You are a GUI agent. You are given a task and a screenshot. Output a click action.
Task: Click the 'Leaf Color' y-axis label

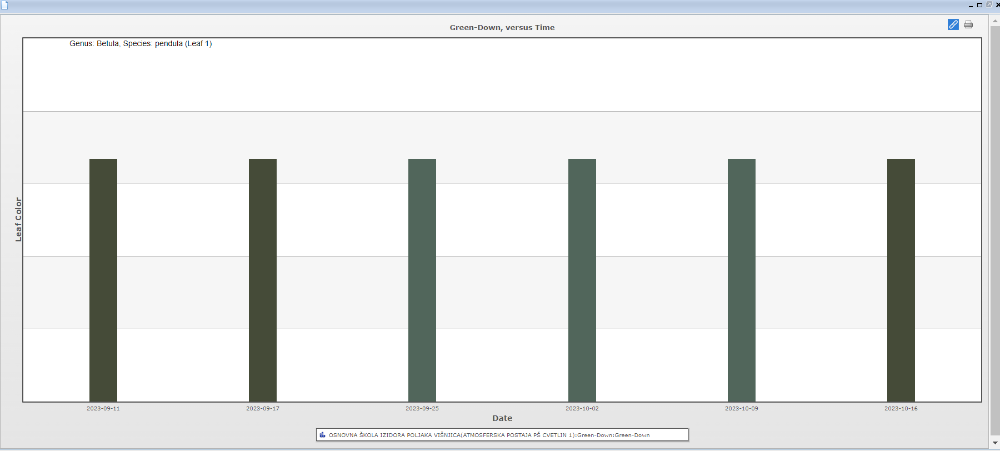coord(17,219)
